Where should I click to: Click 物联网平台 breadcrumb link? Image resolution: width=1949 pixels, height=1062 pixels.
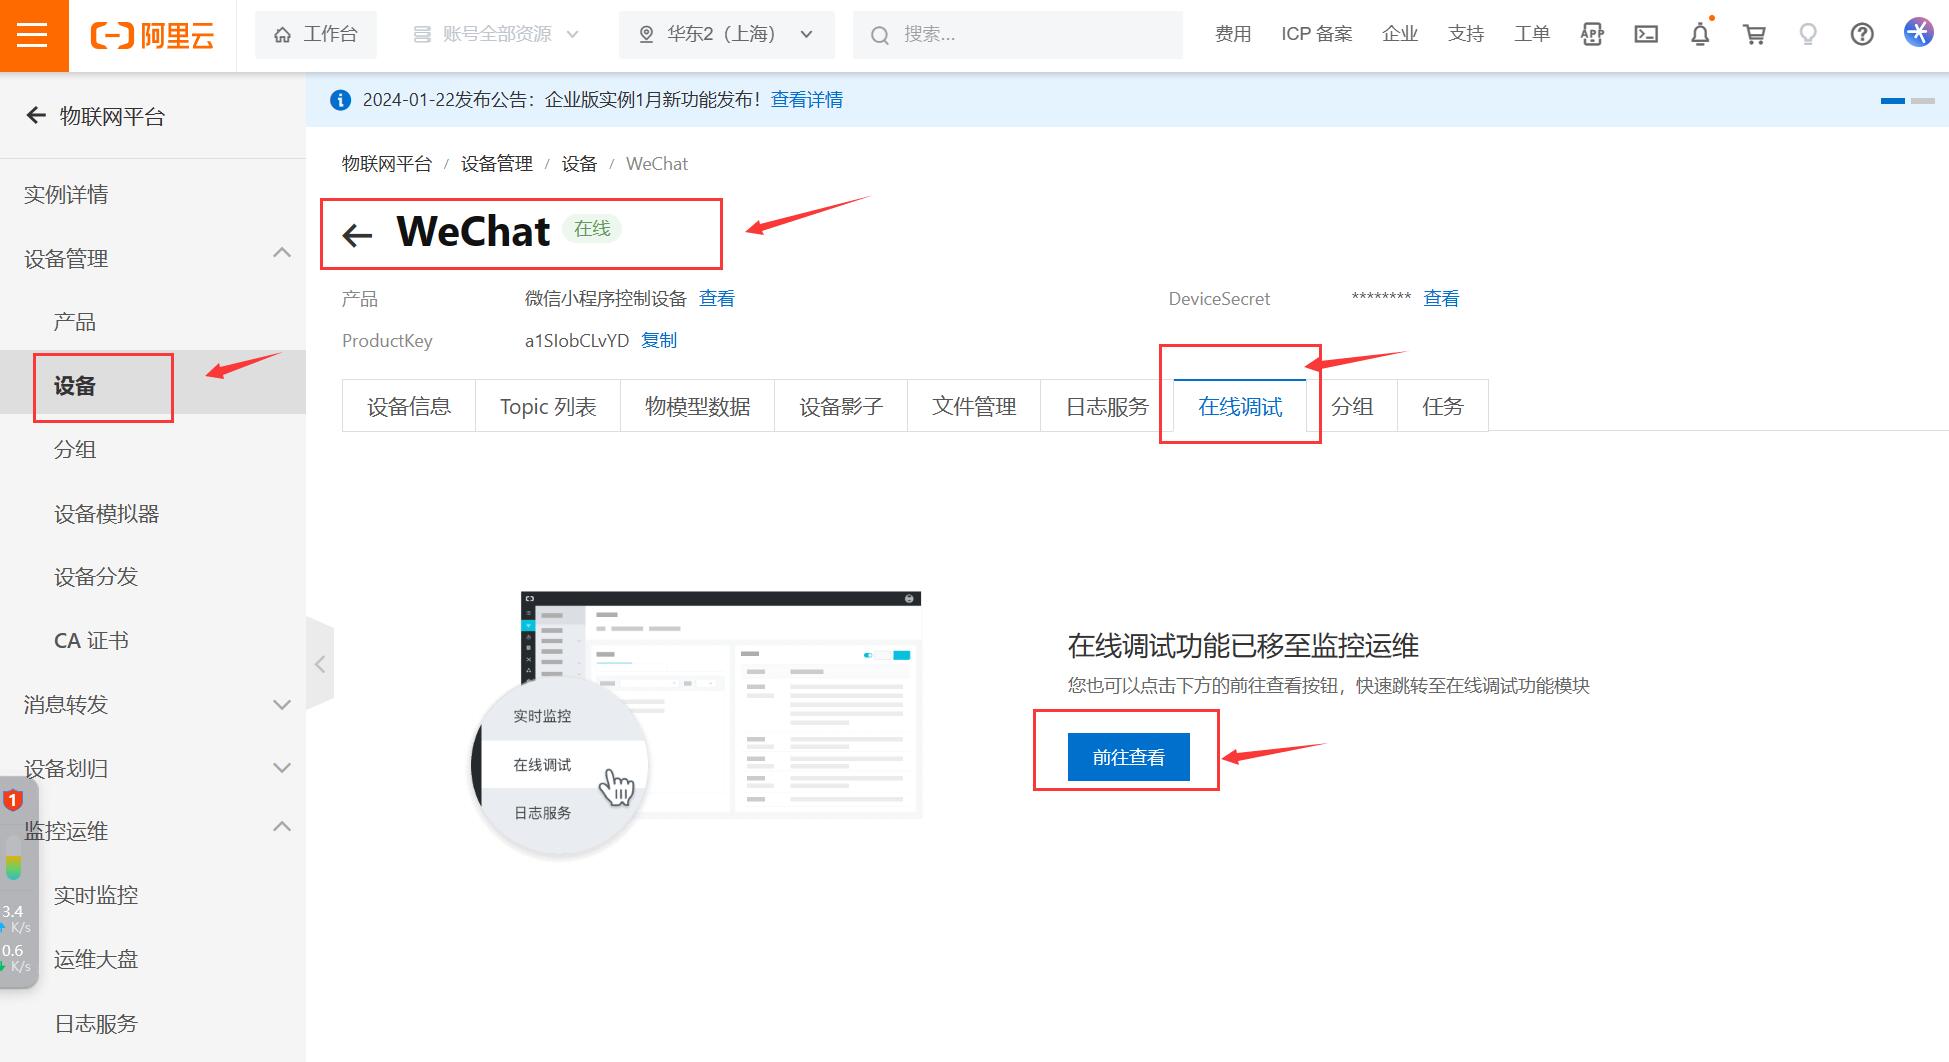pos(387,164)
